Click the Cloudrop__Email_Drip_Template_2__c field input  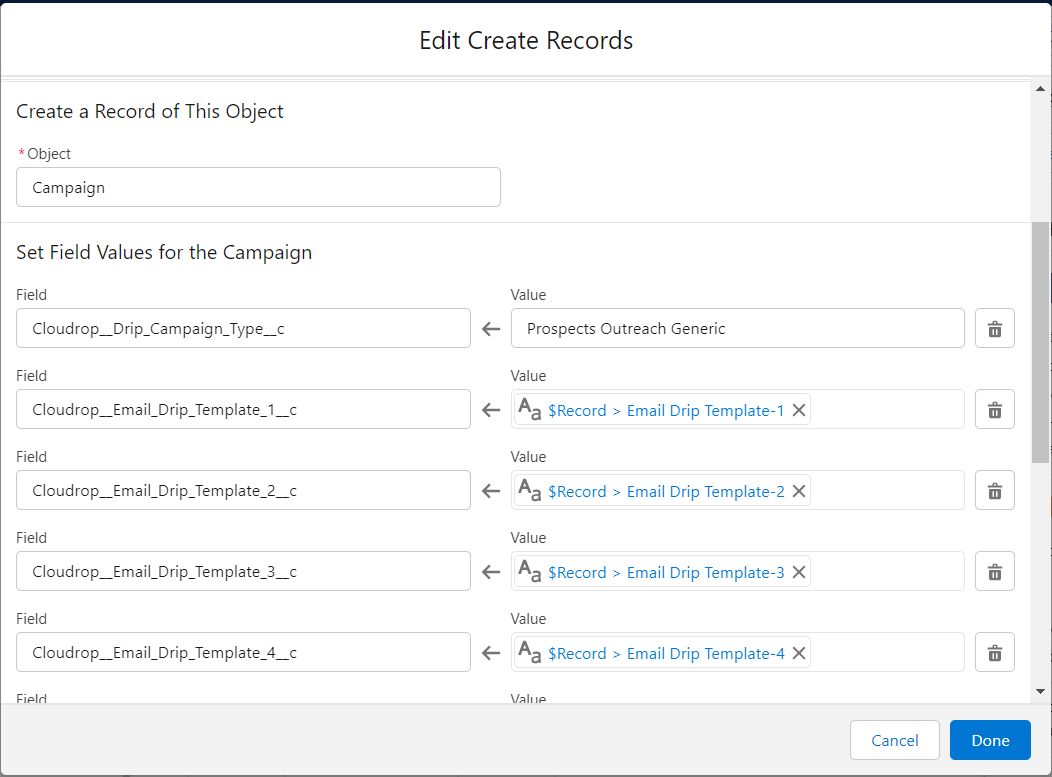coord(243,490)
